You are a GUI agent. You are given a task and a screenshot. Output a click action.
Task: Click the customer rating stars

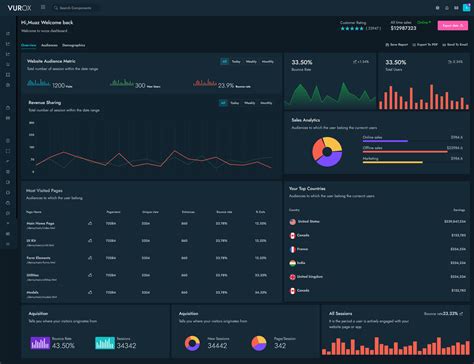352,29
